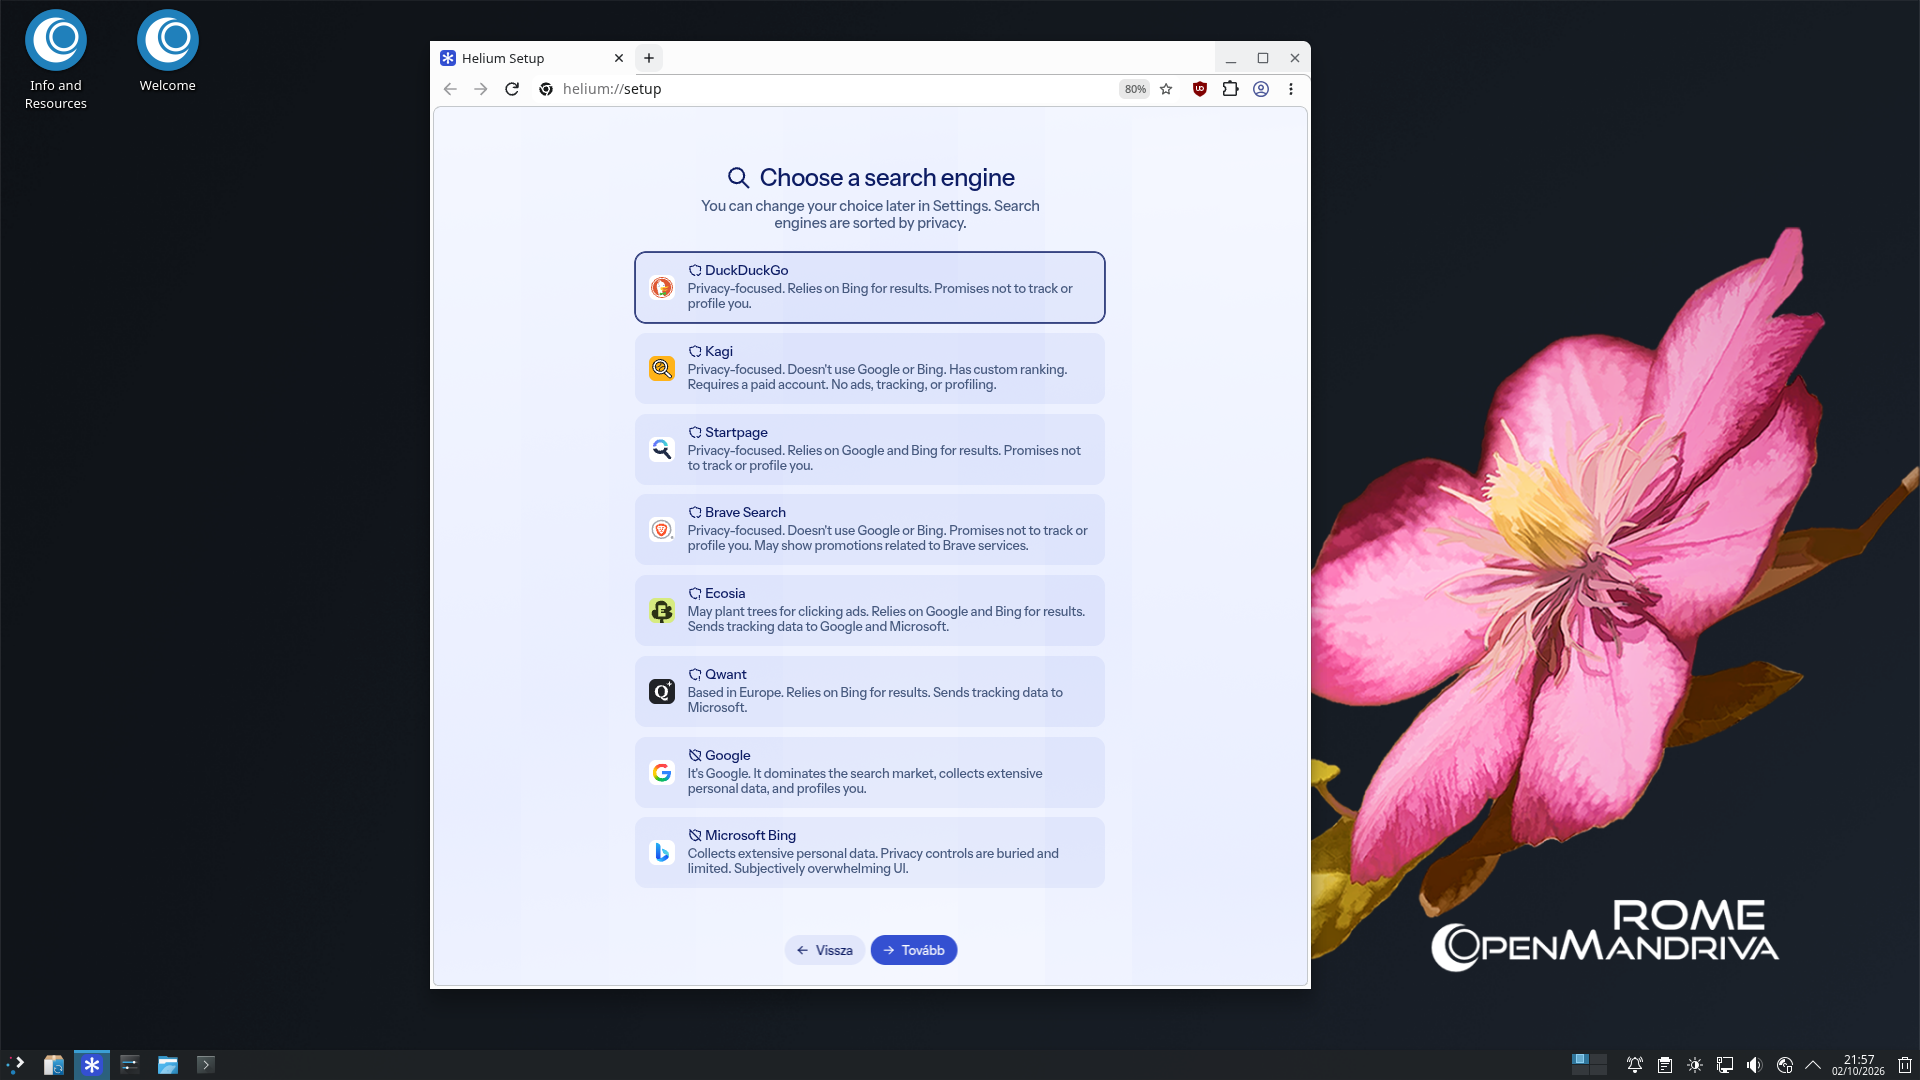Click the Google logo icon
Viewport: 1920px width, 1080px height.
[661, 772]
